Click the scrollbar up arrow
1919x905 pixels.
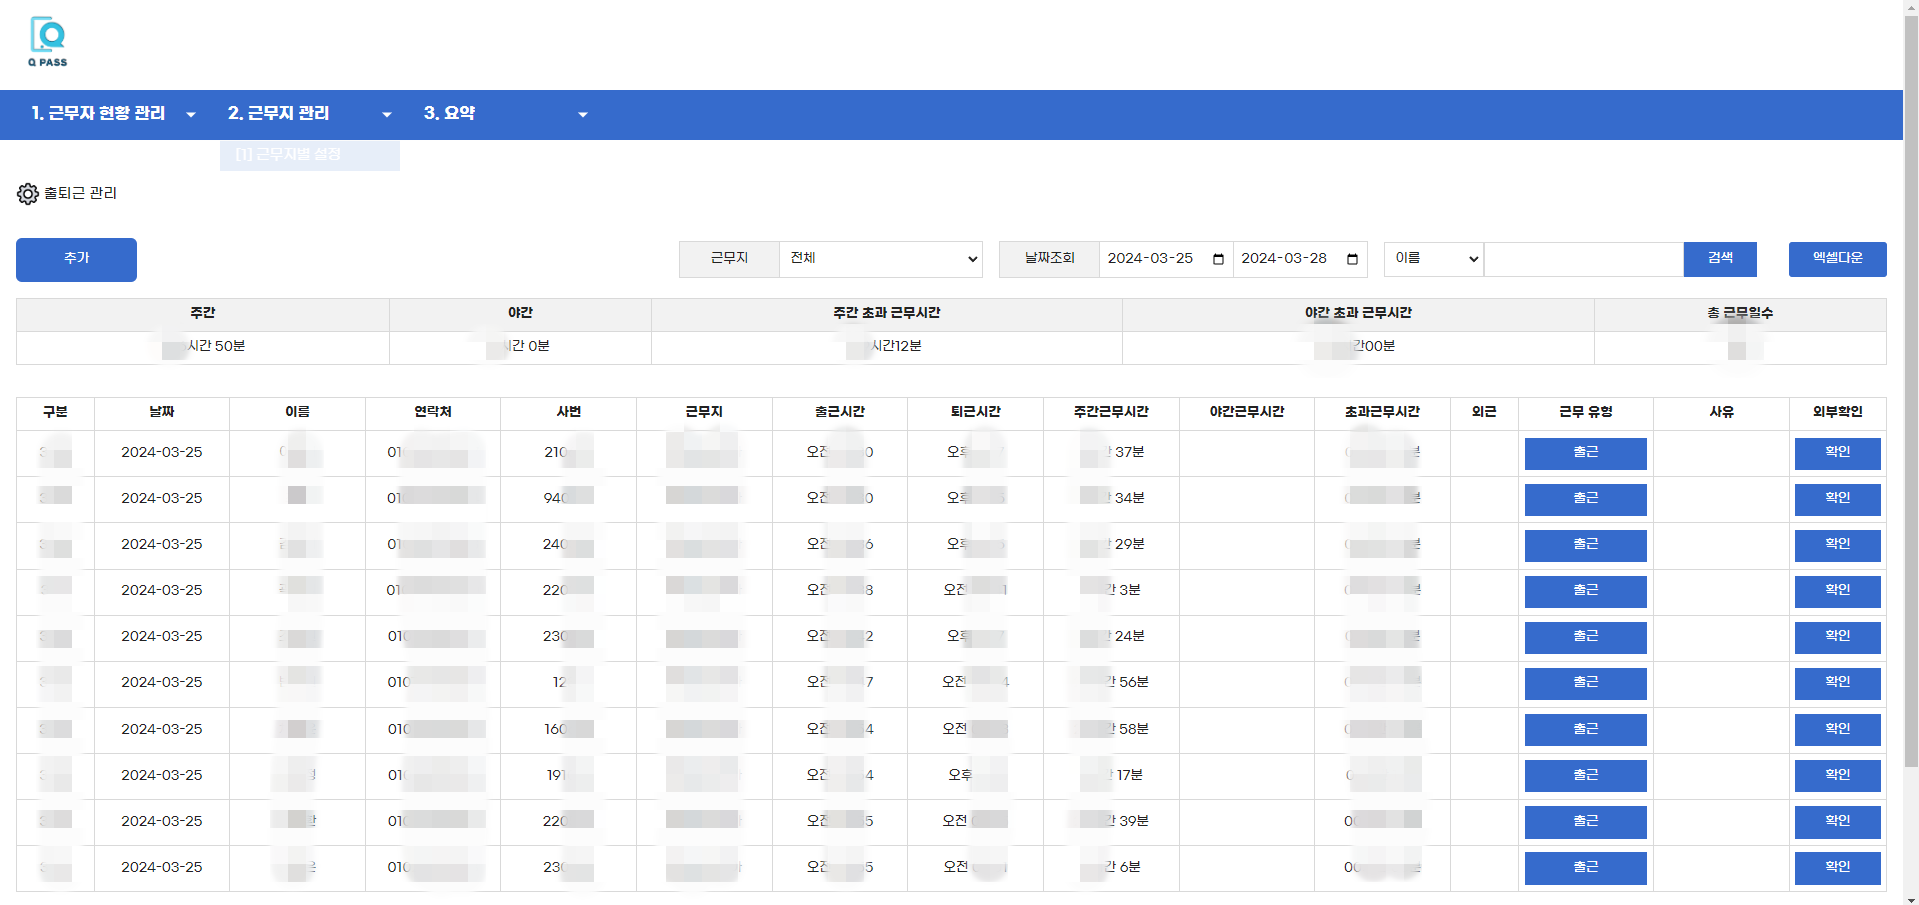[1911, 8]
